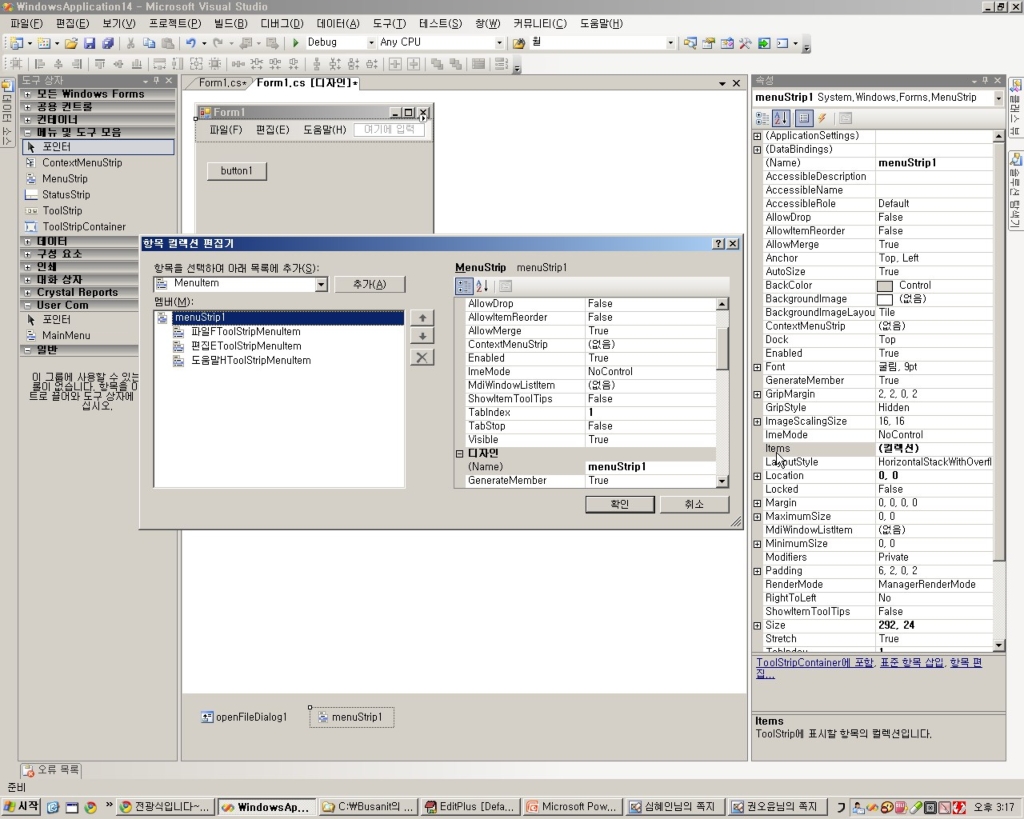The height and width of the screenshot is (819, 1024).
Task: Show Events lightning icon in Properties panel
Action: tap(822, 118)
